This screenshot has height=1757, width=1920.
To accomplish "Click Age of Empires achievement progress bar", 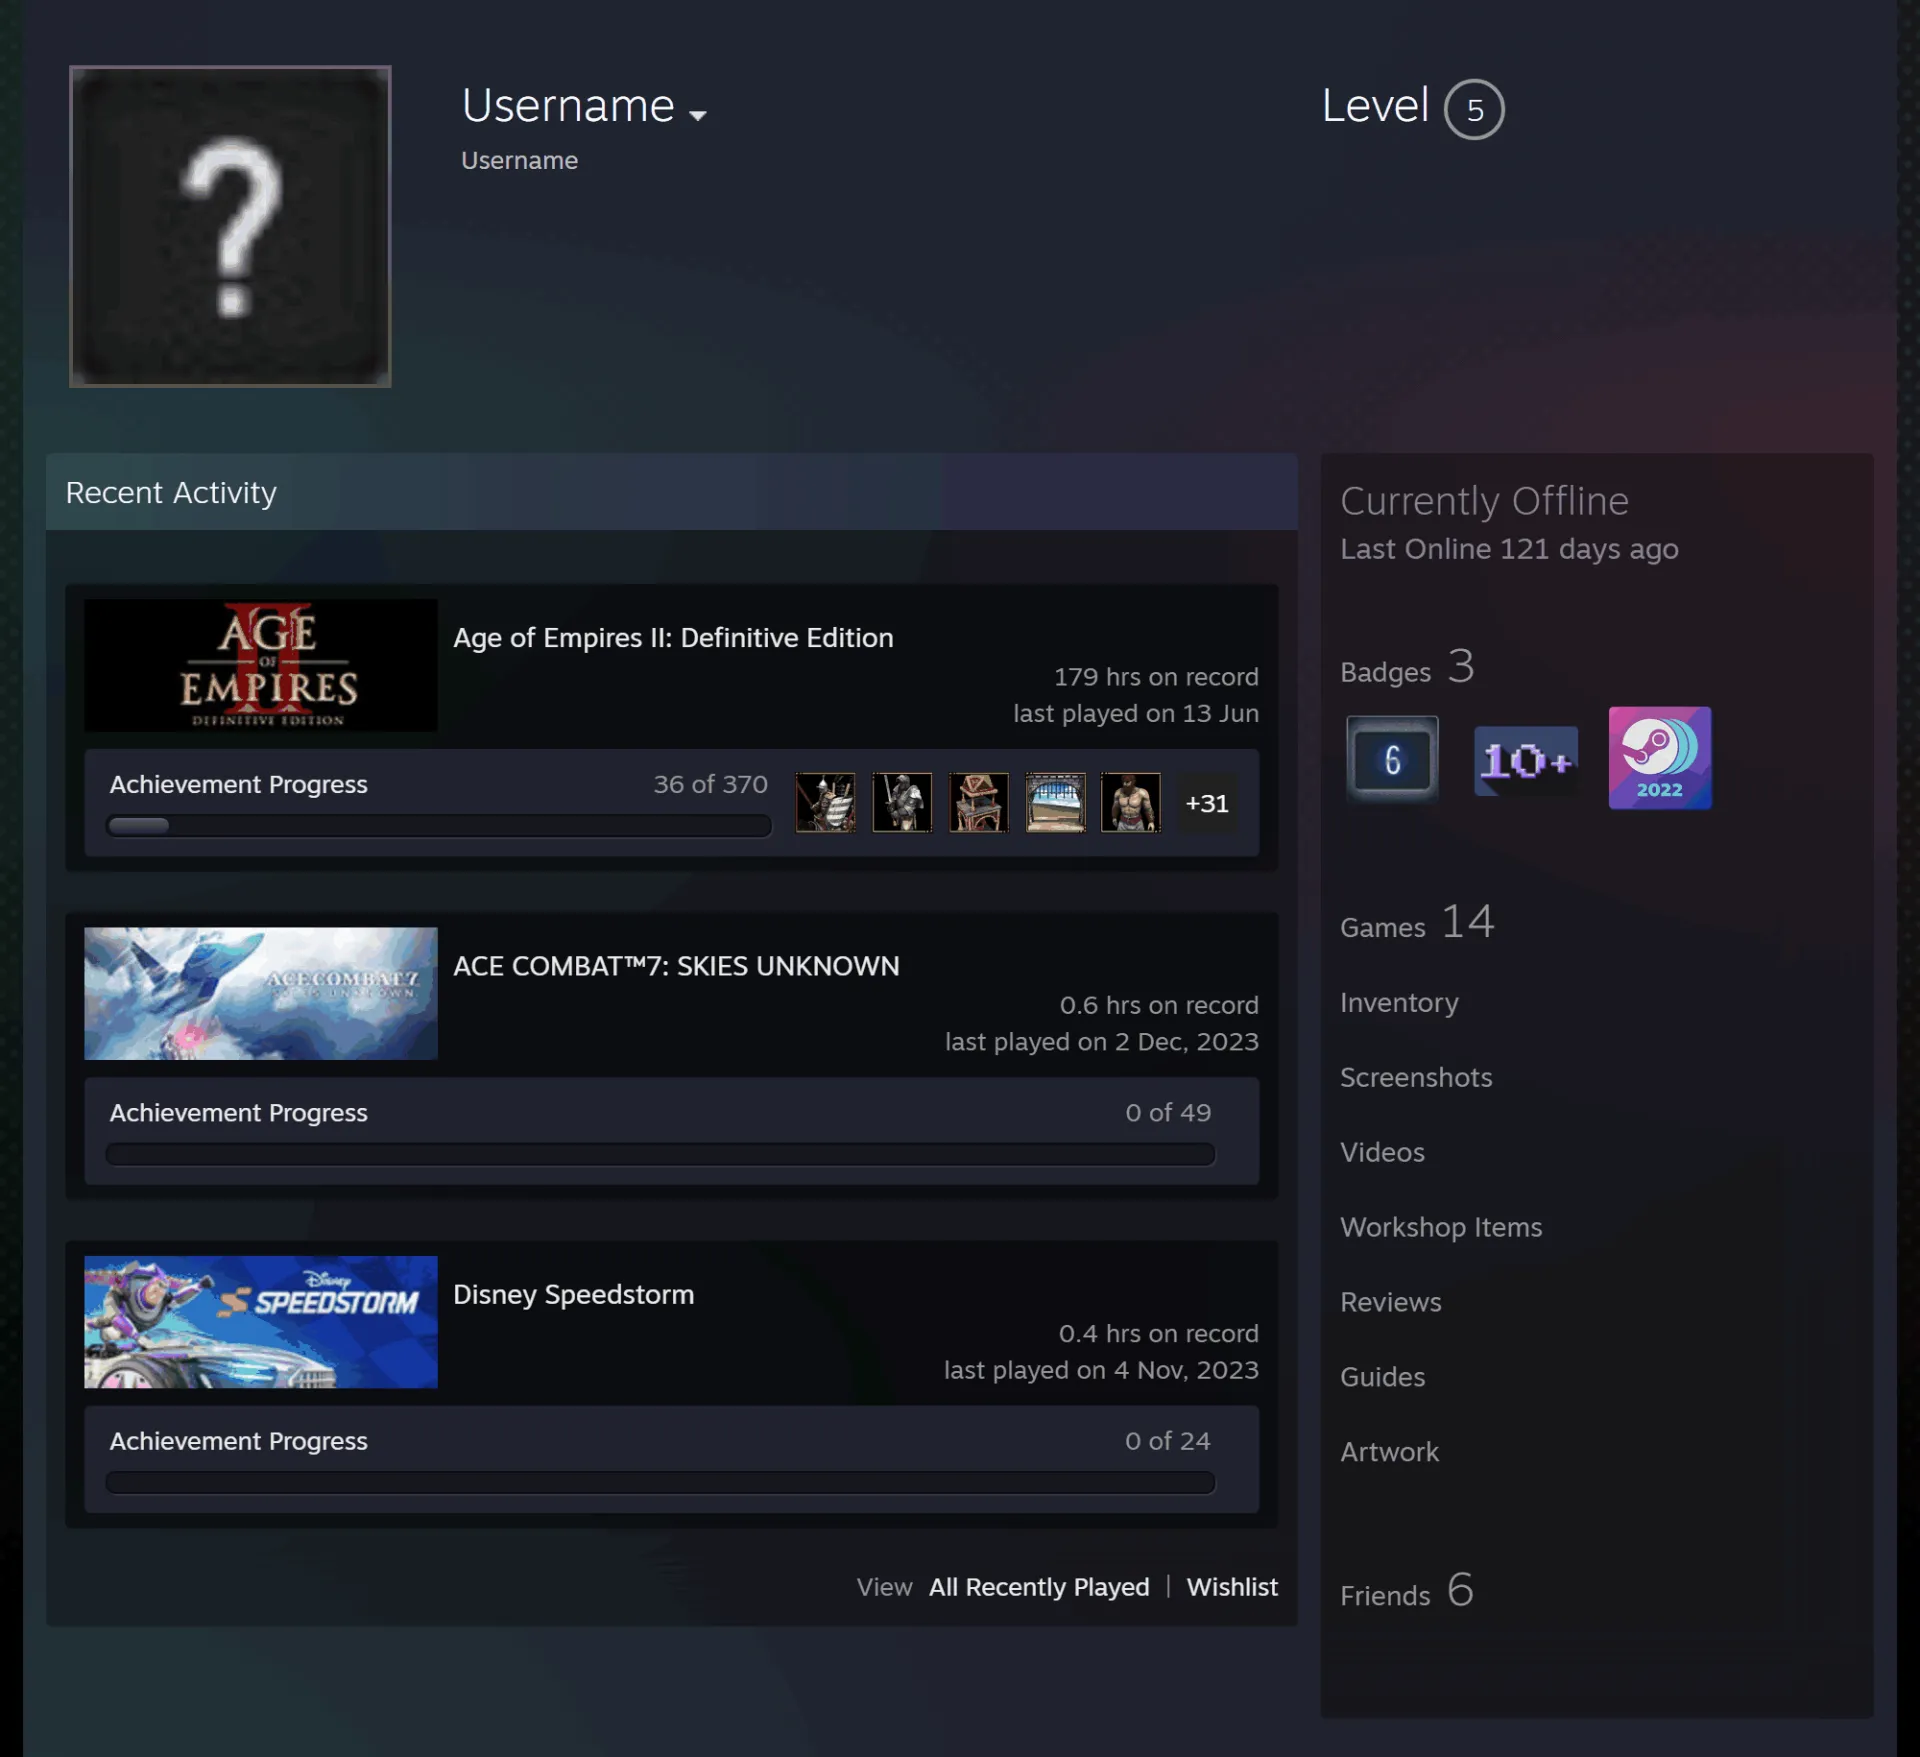I will [438, 826].
